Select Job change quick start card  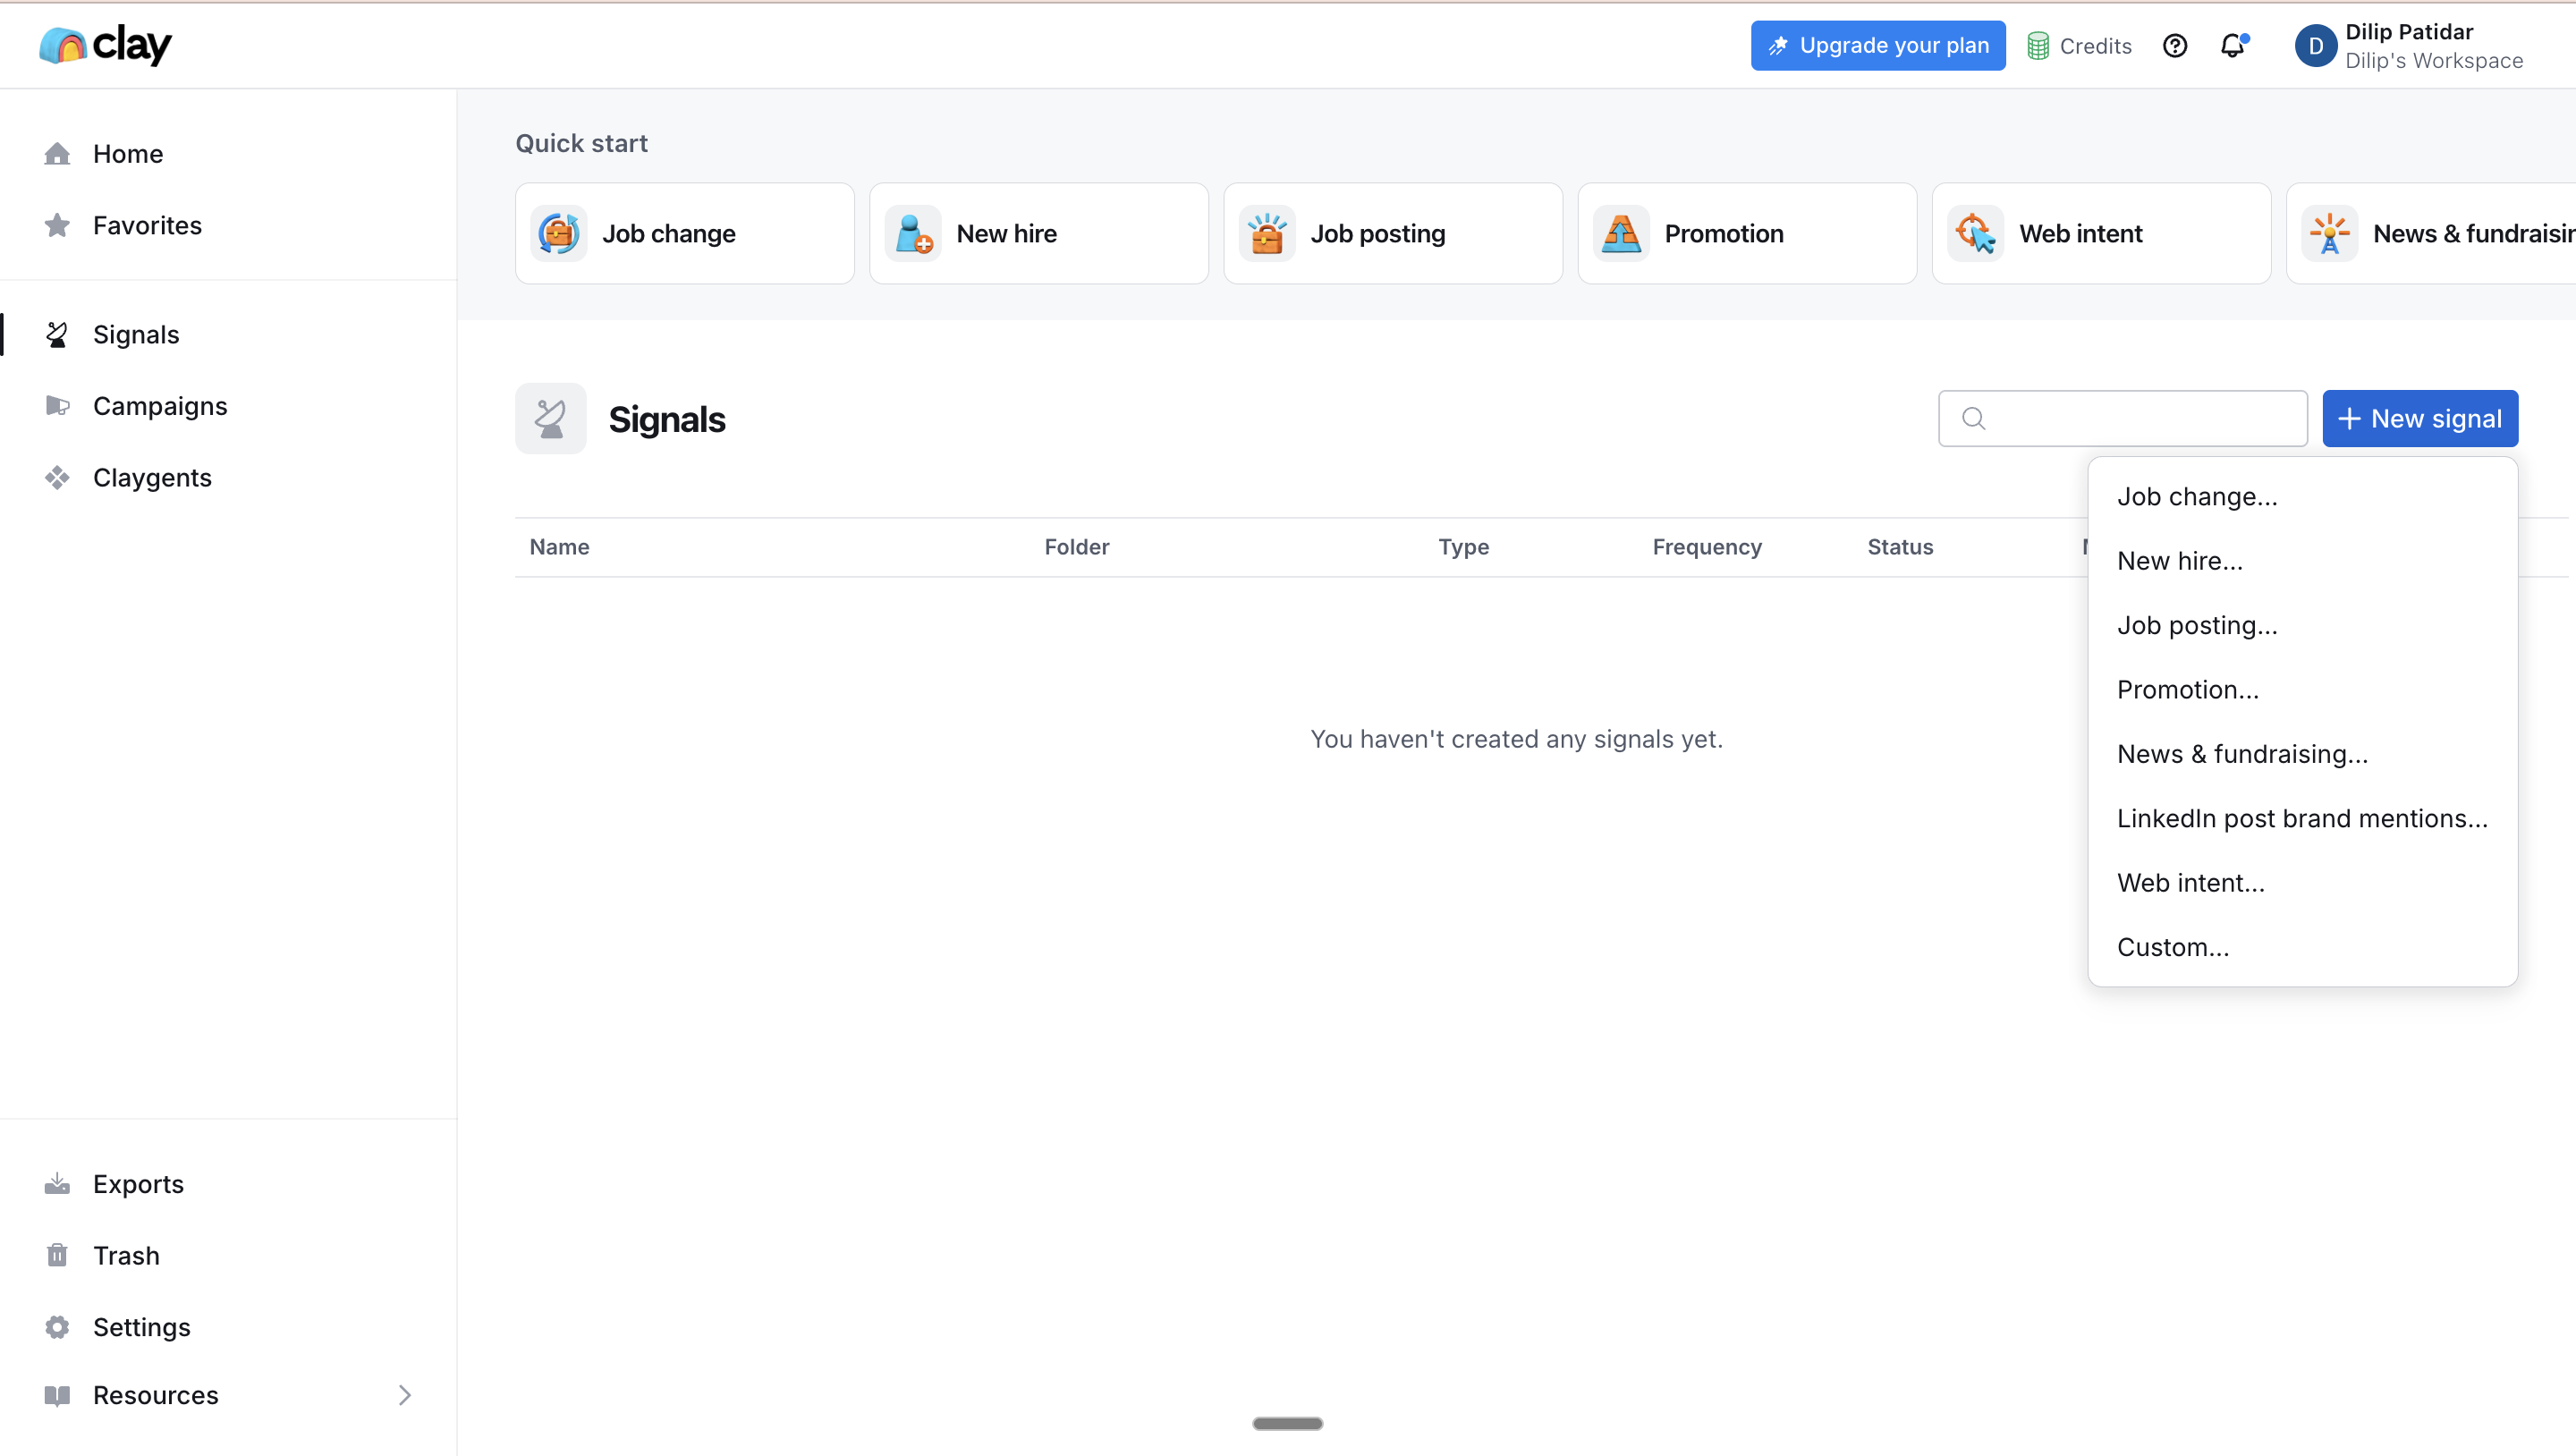(x=684, y=233)
